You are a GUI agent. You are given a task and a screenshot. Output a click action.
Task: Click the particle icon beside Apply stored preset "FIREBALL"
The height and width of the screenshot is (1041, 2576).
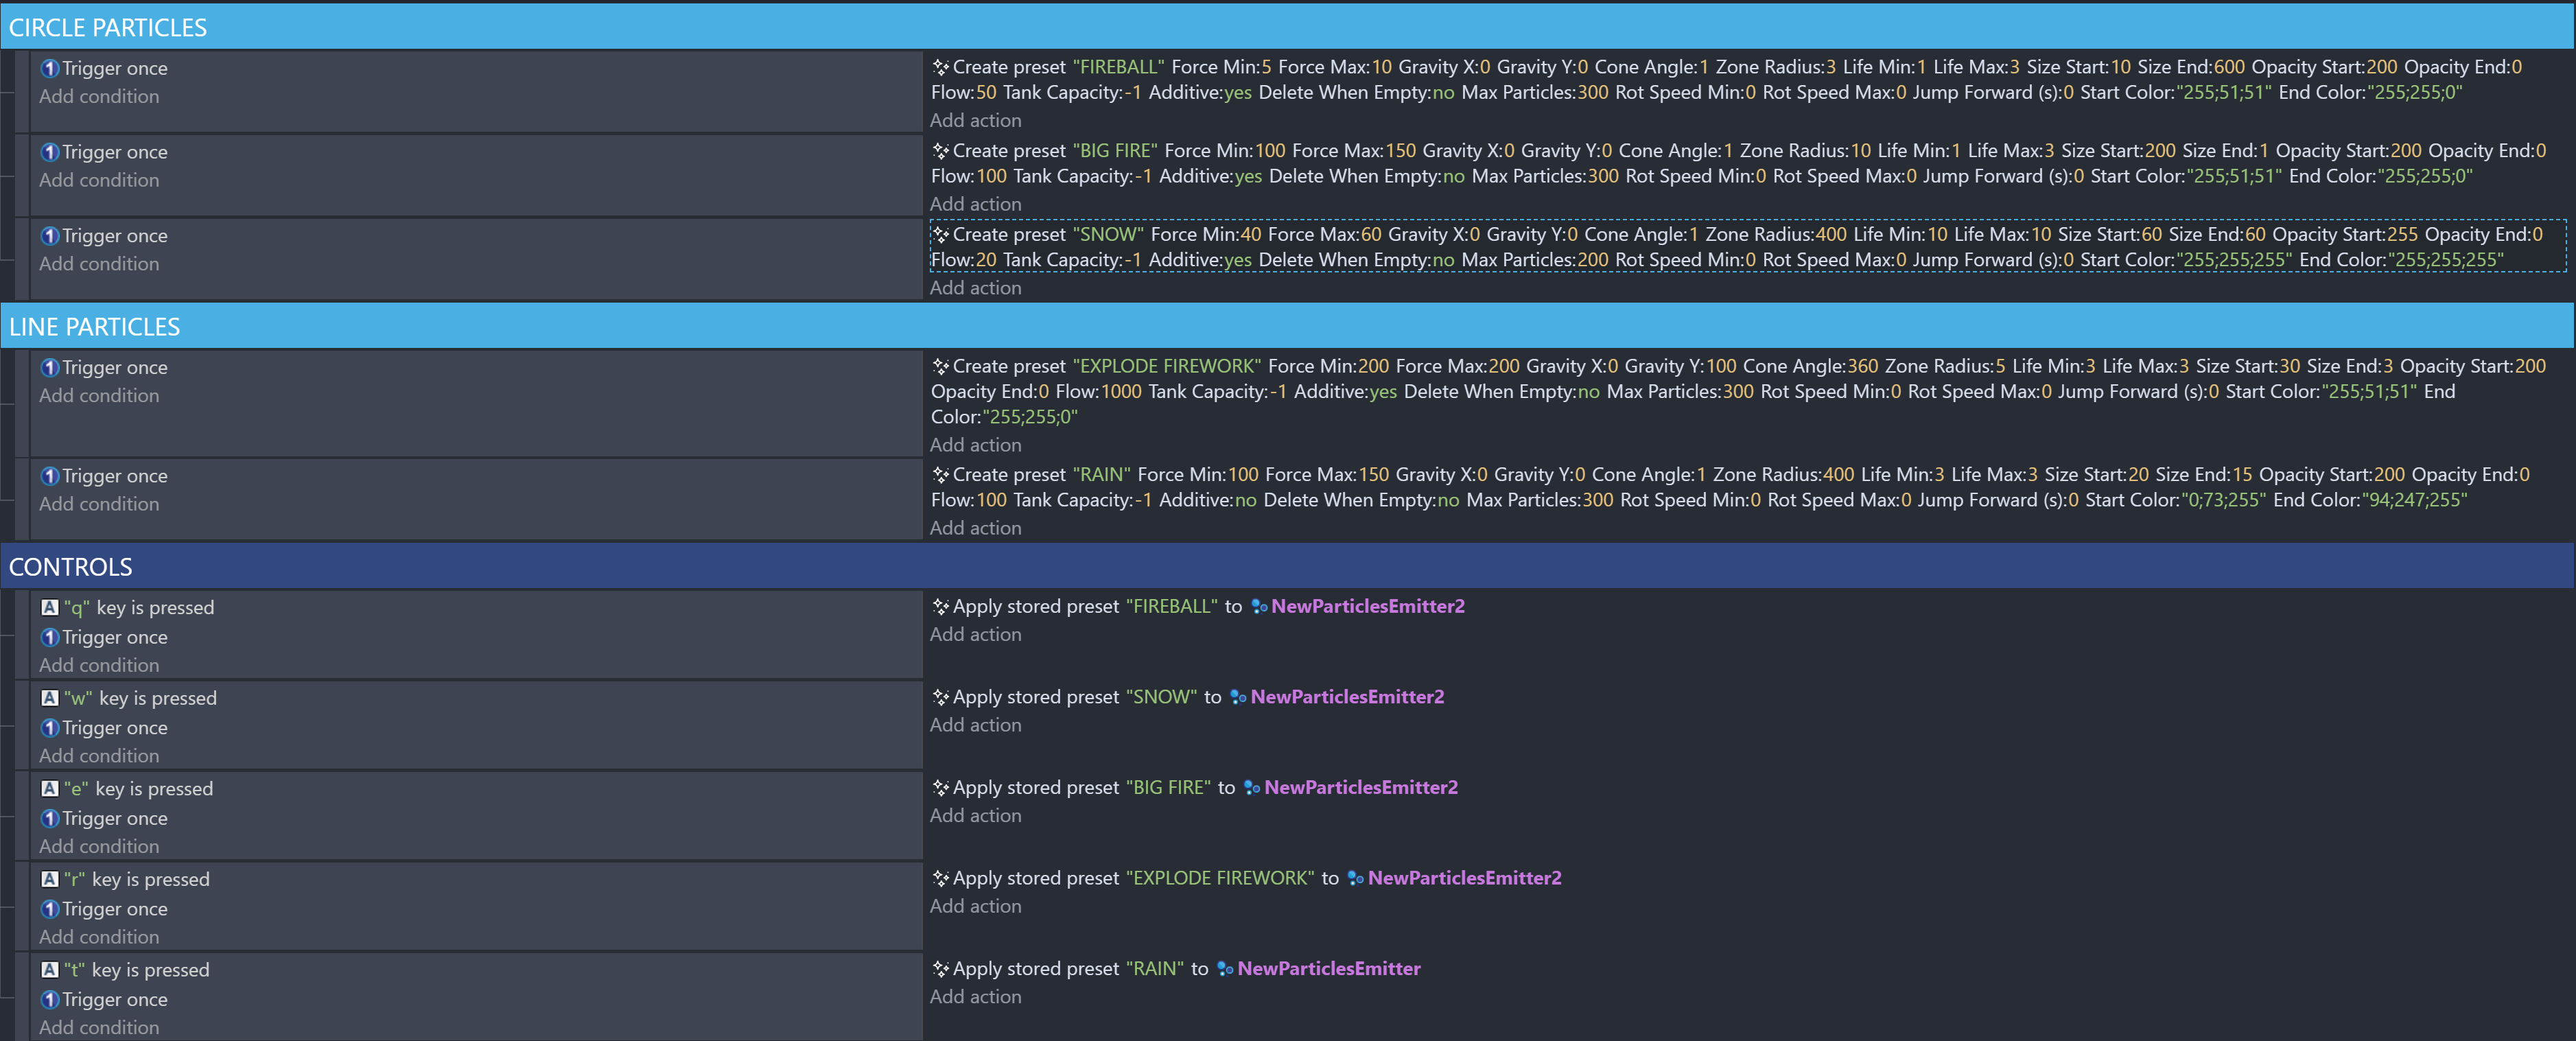tap(940, 606)
